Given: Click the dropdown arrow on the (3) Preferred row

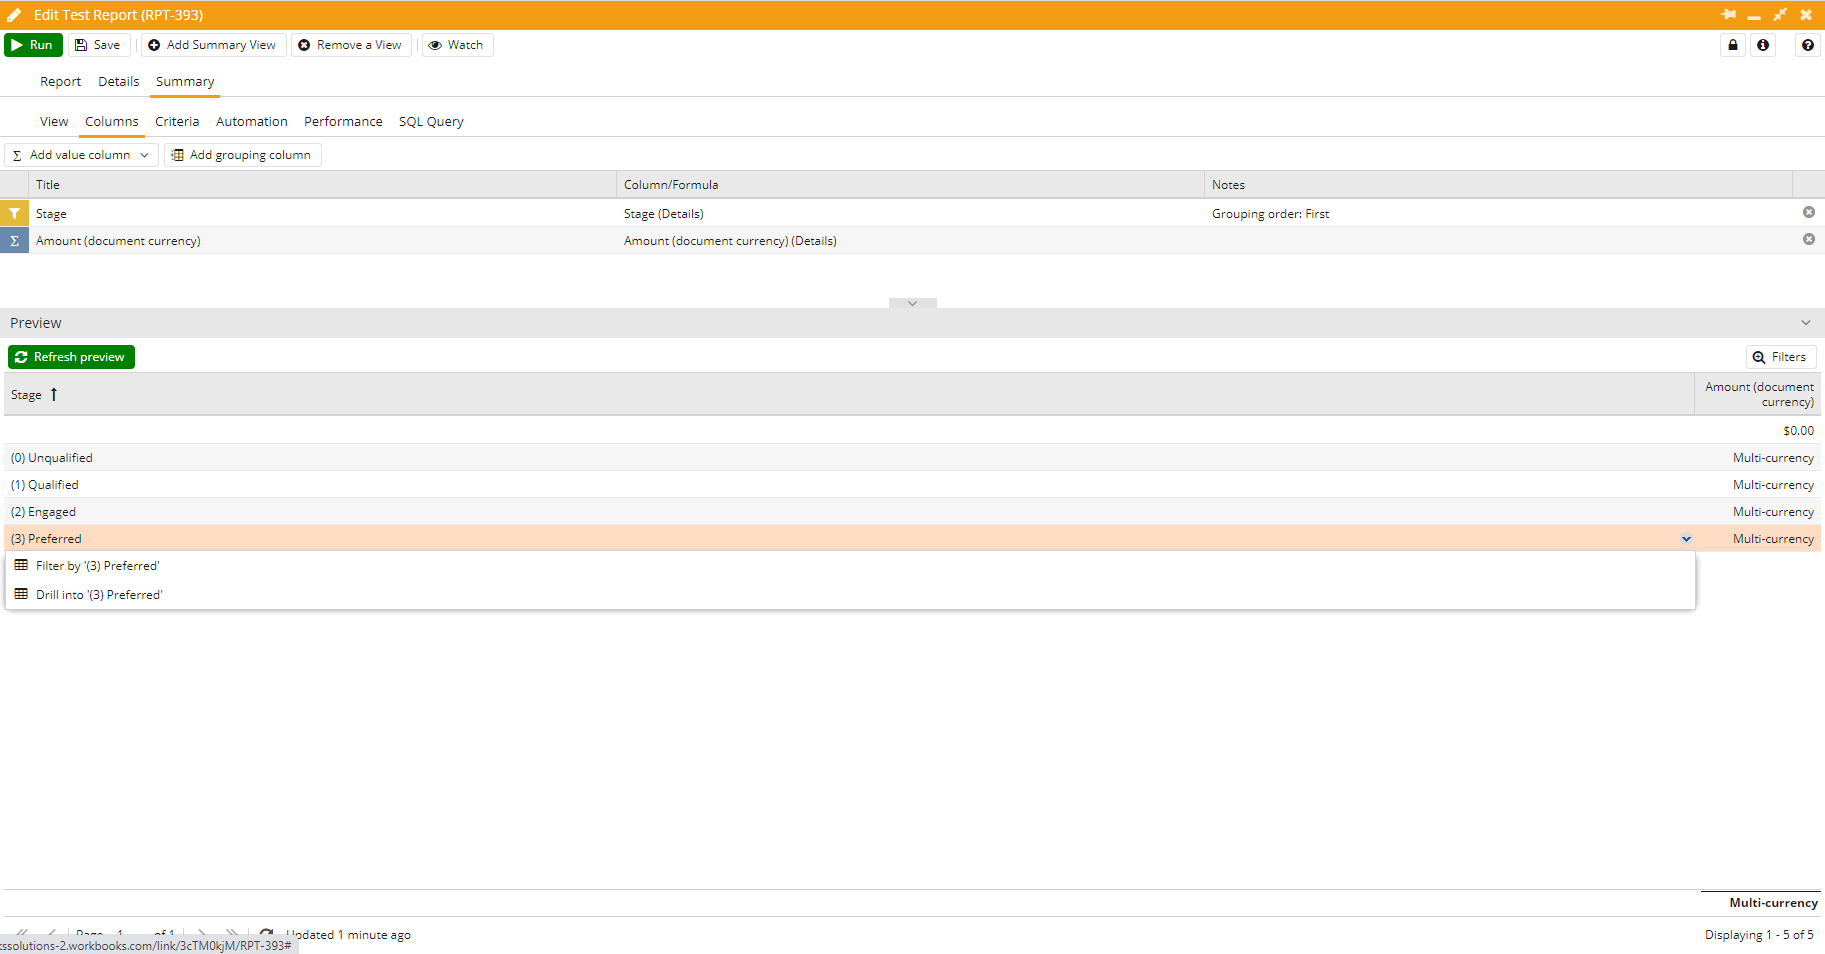Looking at the screenshot, I should point(1686,539).
